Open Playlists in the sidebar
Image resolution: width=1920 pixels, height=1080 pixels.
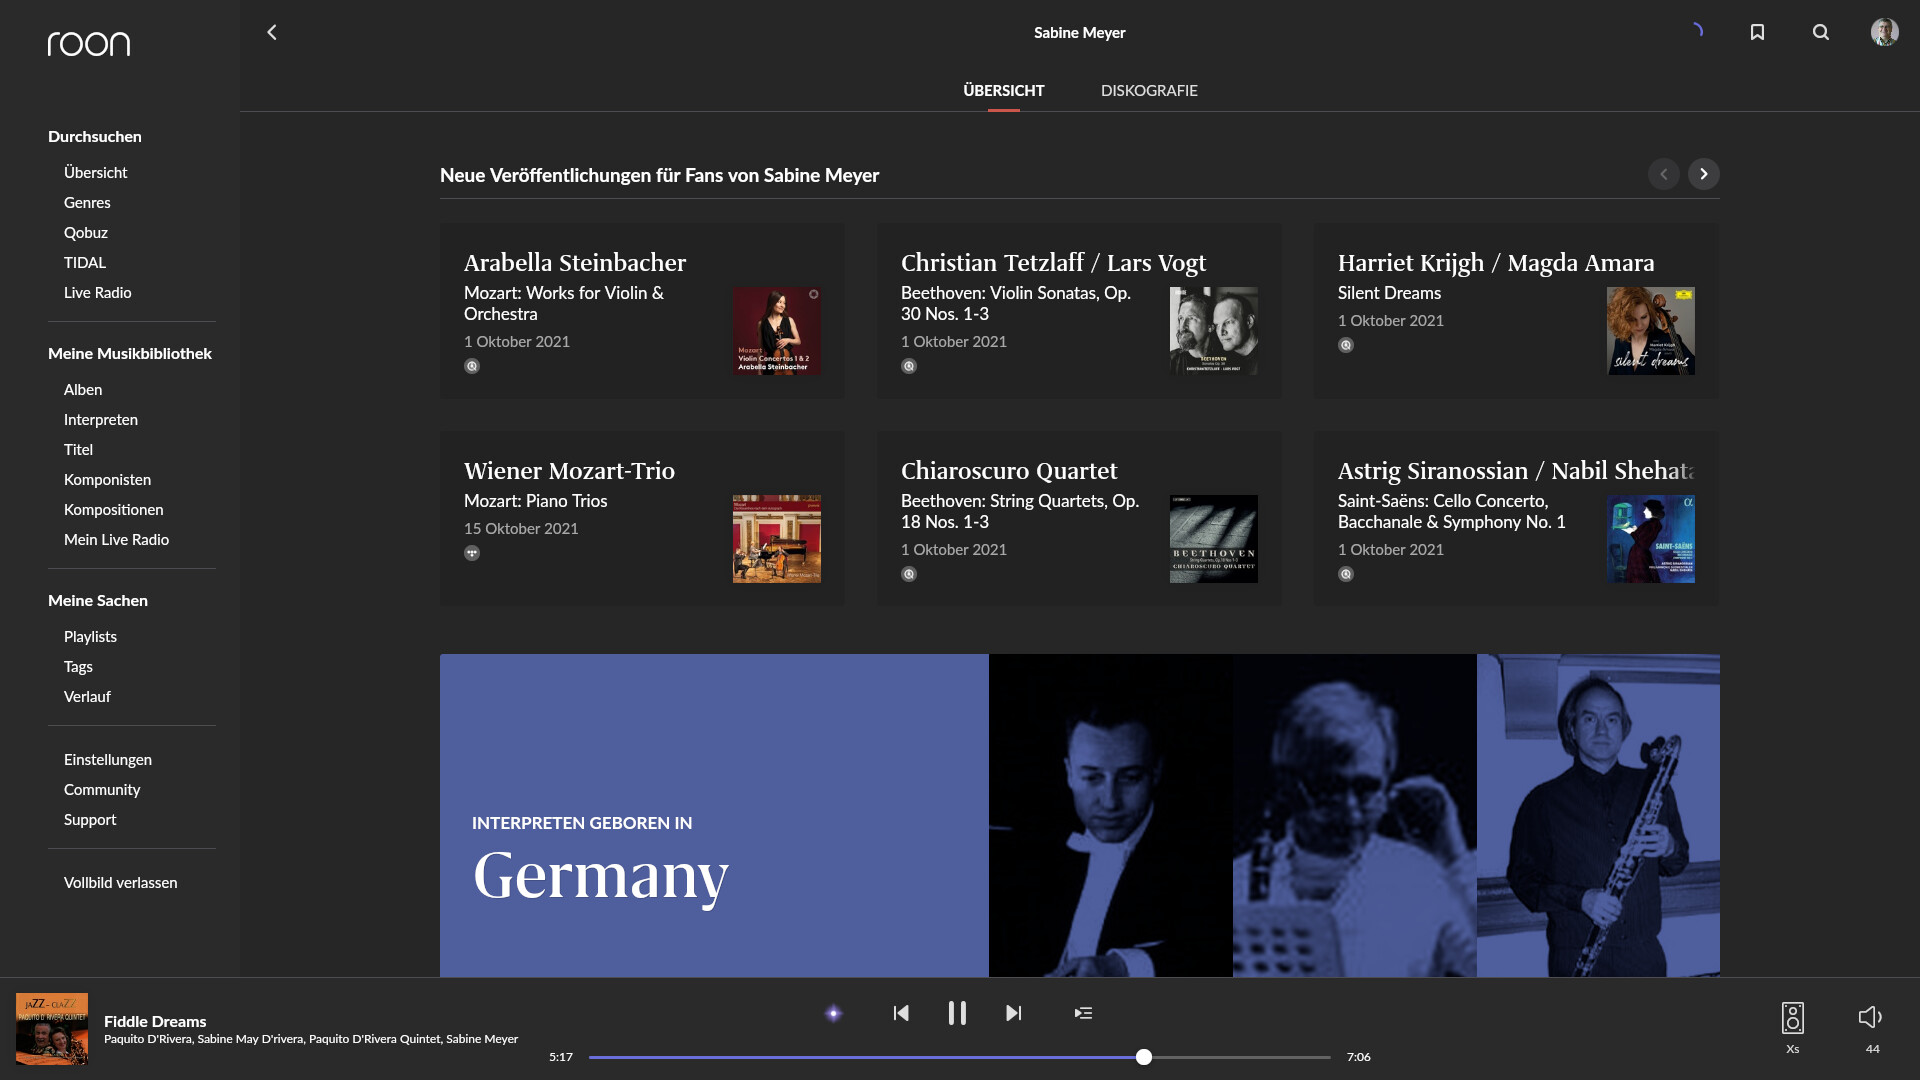point(90,636)
